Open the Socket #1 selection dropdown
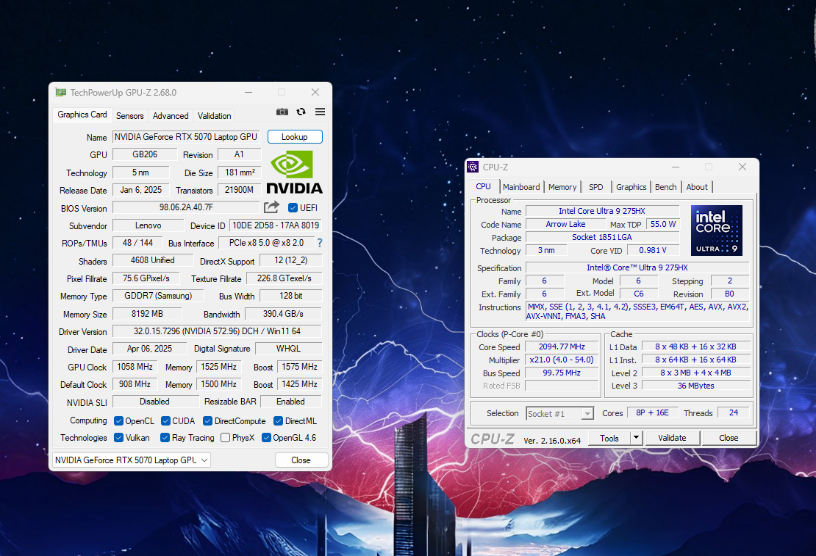Screen dimensions: 816x556 [559, 413]
